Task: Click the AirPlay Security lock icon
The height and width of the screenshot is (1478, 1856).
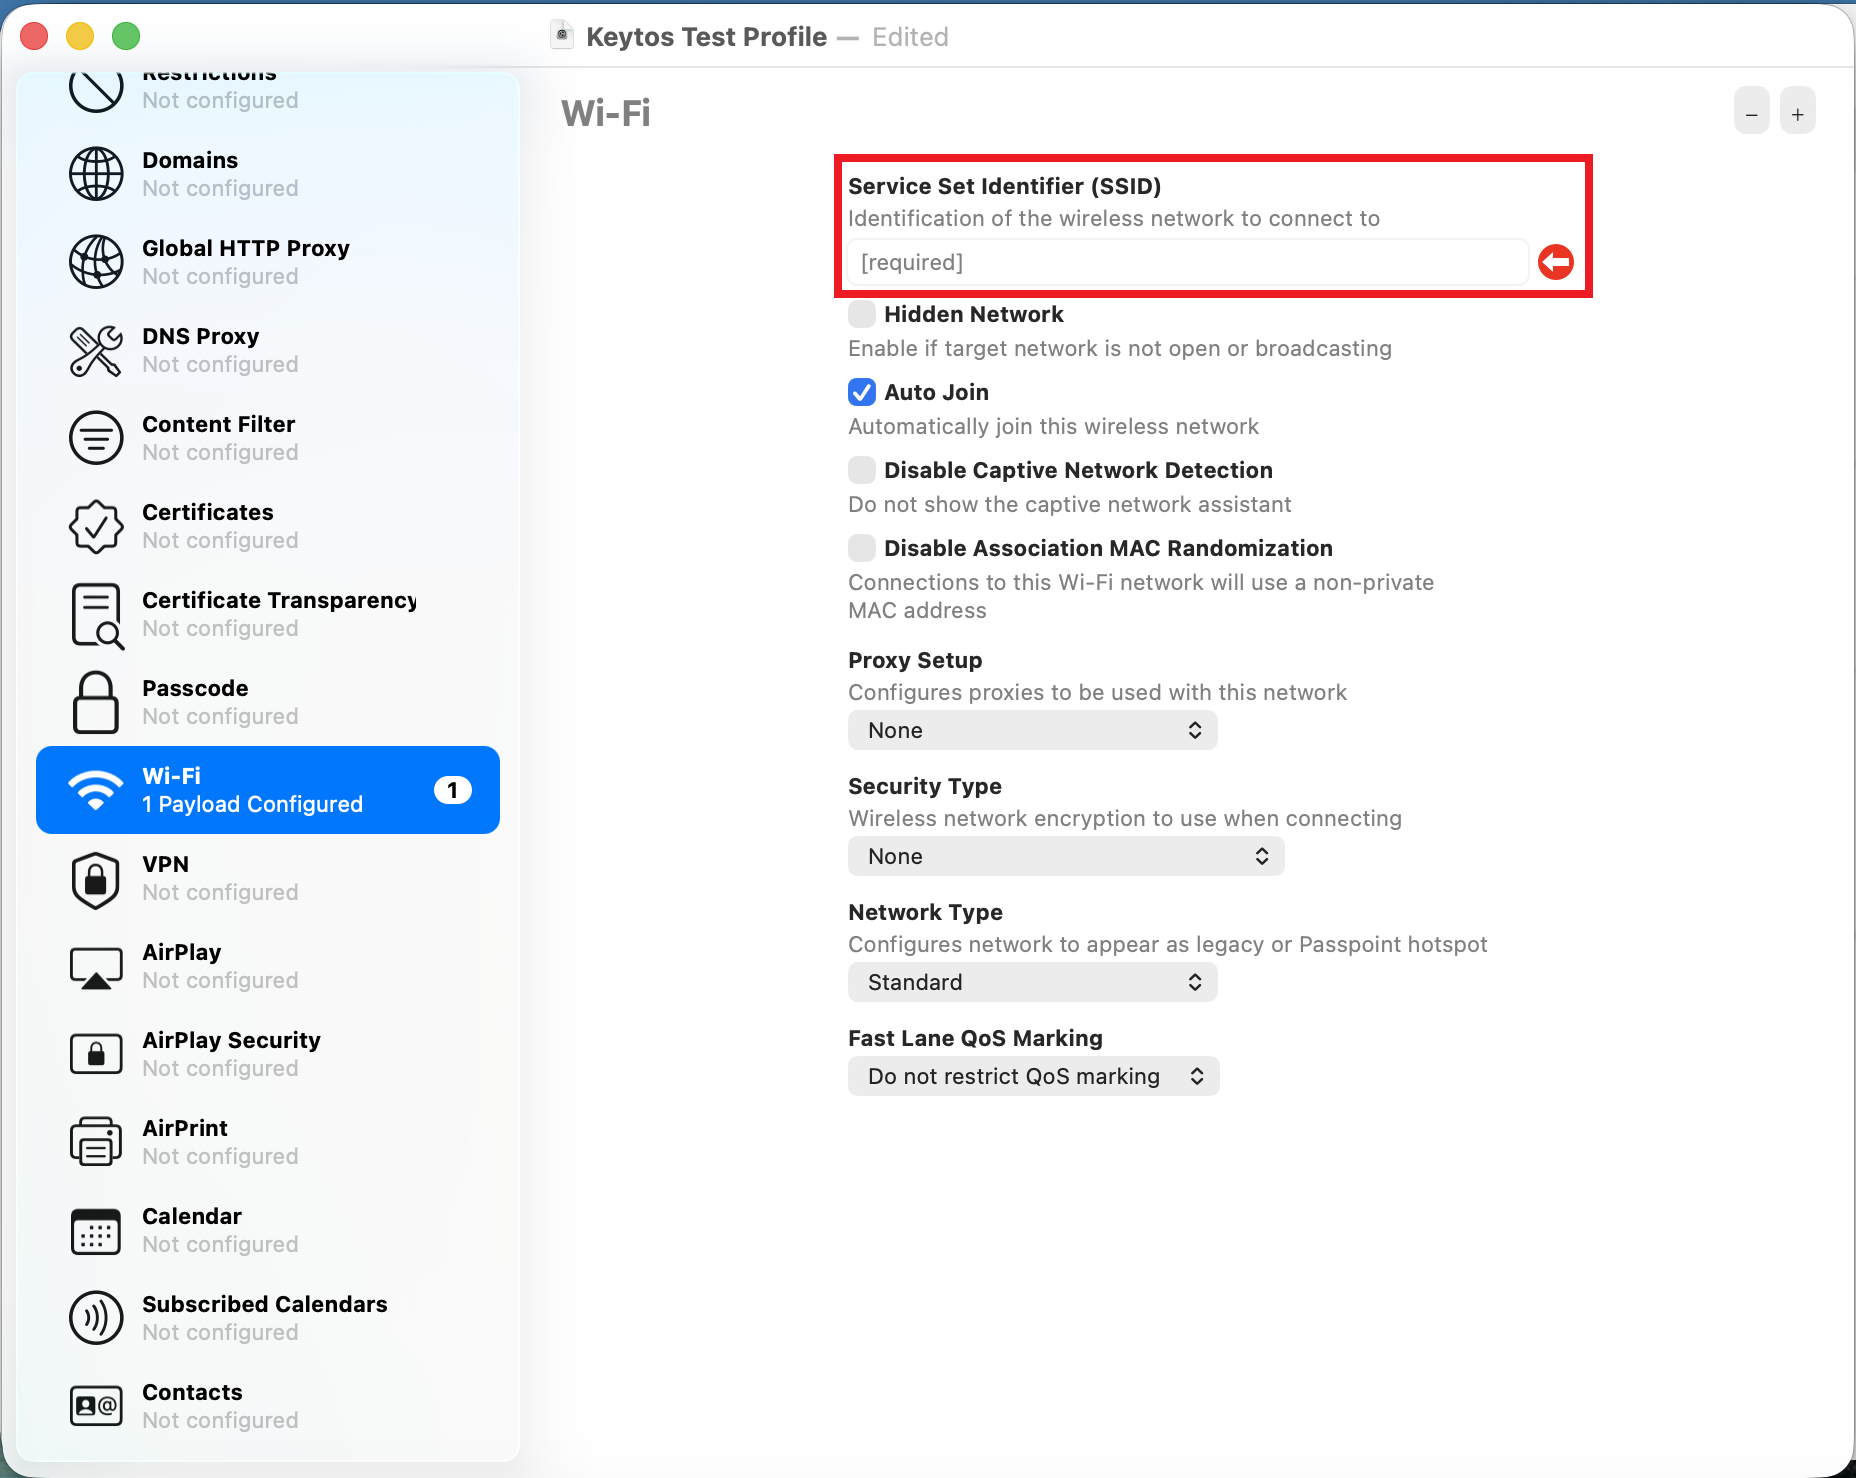Action: [96, 1054]
